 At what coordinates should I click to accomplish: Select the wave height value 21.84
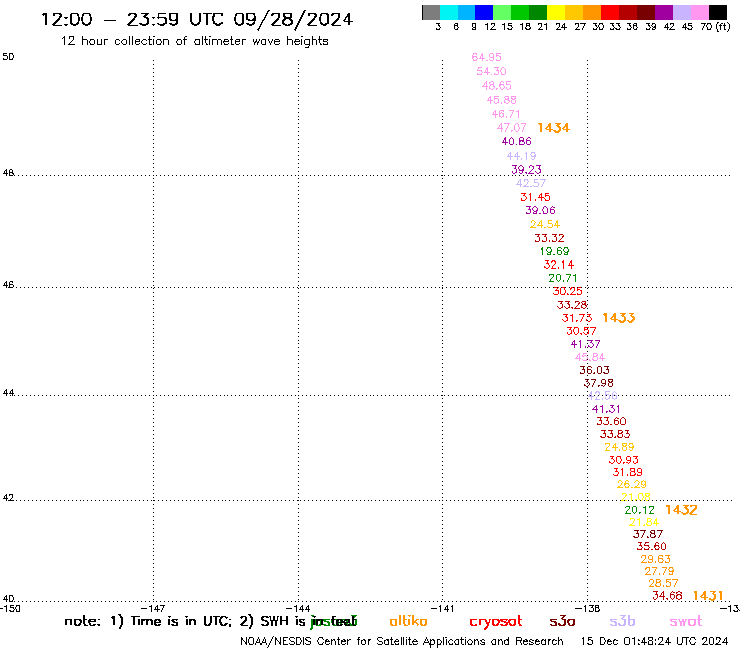pyautogui.click(x=644, y=522)
